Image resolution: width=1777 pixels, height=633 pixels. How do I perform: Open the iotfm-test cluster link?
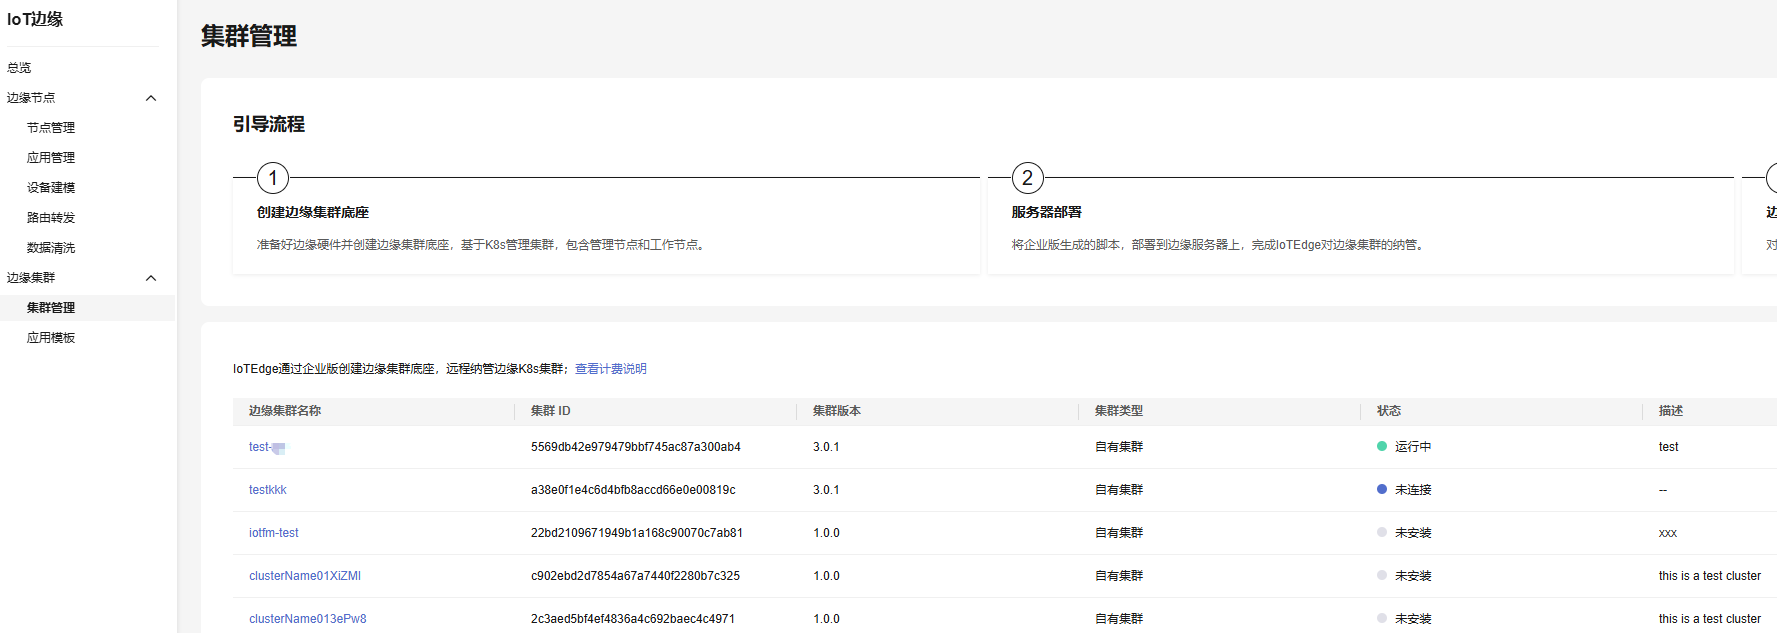pyautogui.click(x=273, y=533)
